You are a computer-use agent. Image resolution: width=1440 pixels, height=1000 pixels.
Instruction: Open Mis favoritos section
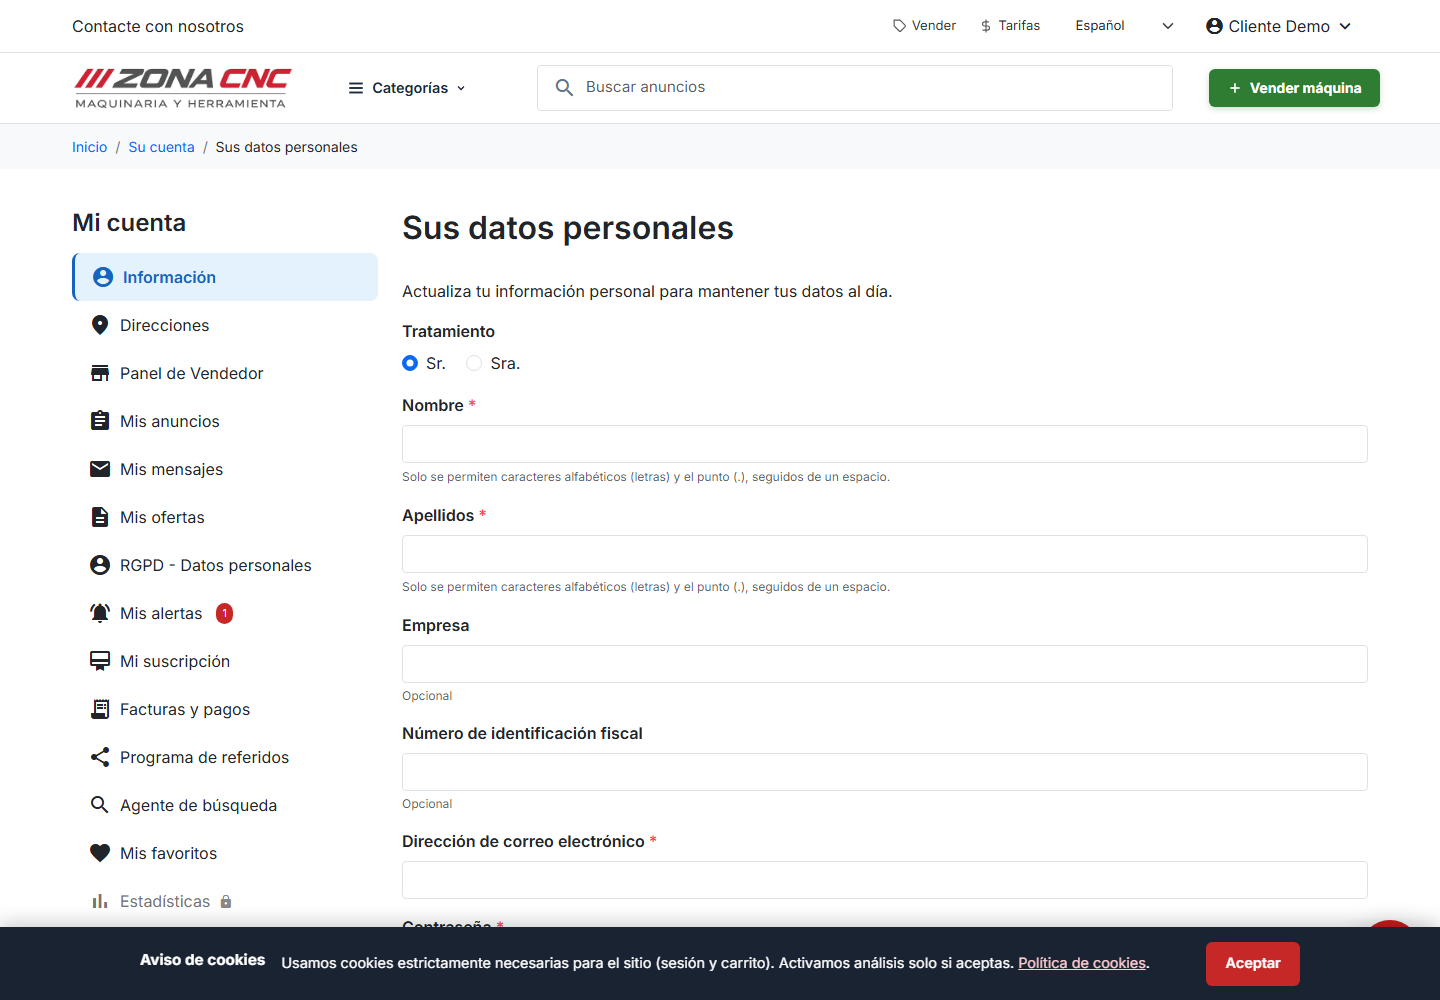coord(225,853)
